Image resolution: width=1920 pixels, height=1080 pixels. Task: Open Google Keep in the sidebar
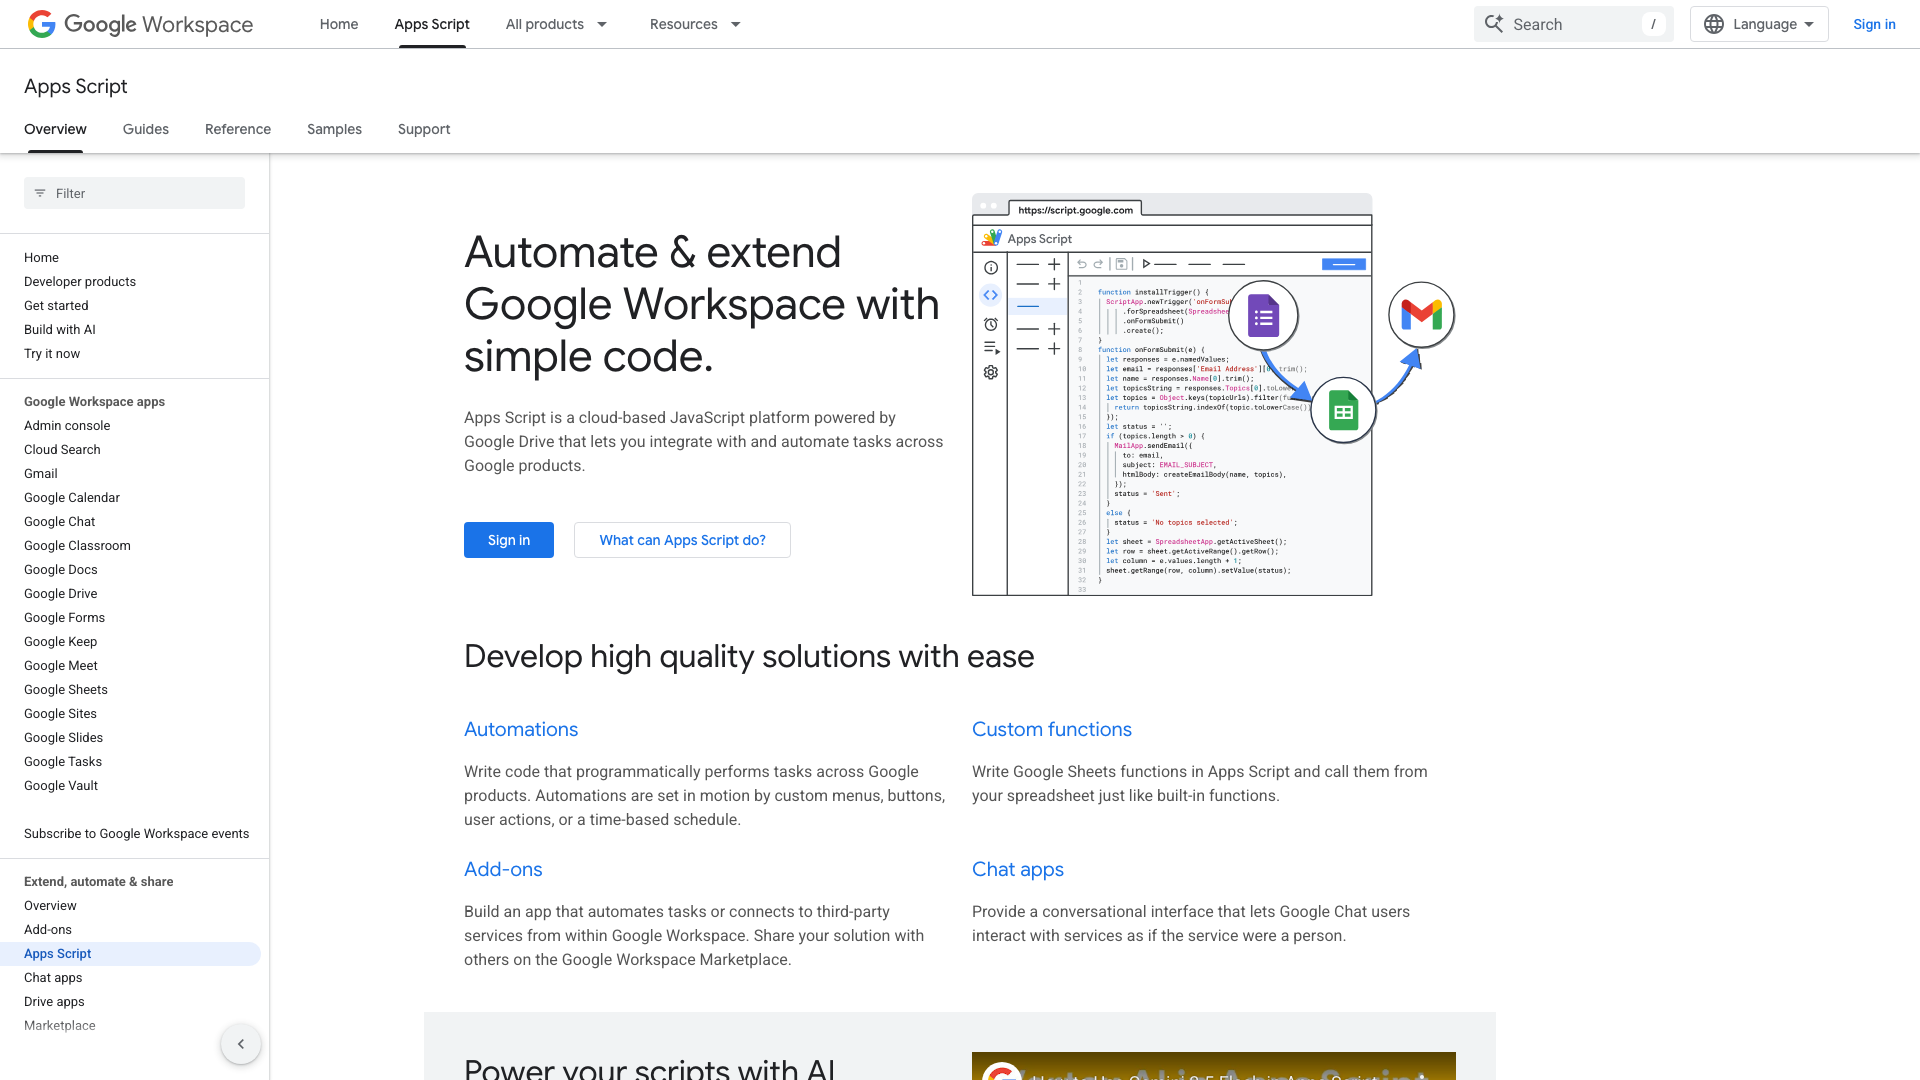(61, 641)
